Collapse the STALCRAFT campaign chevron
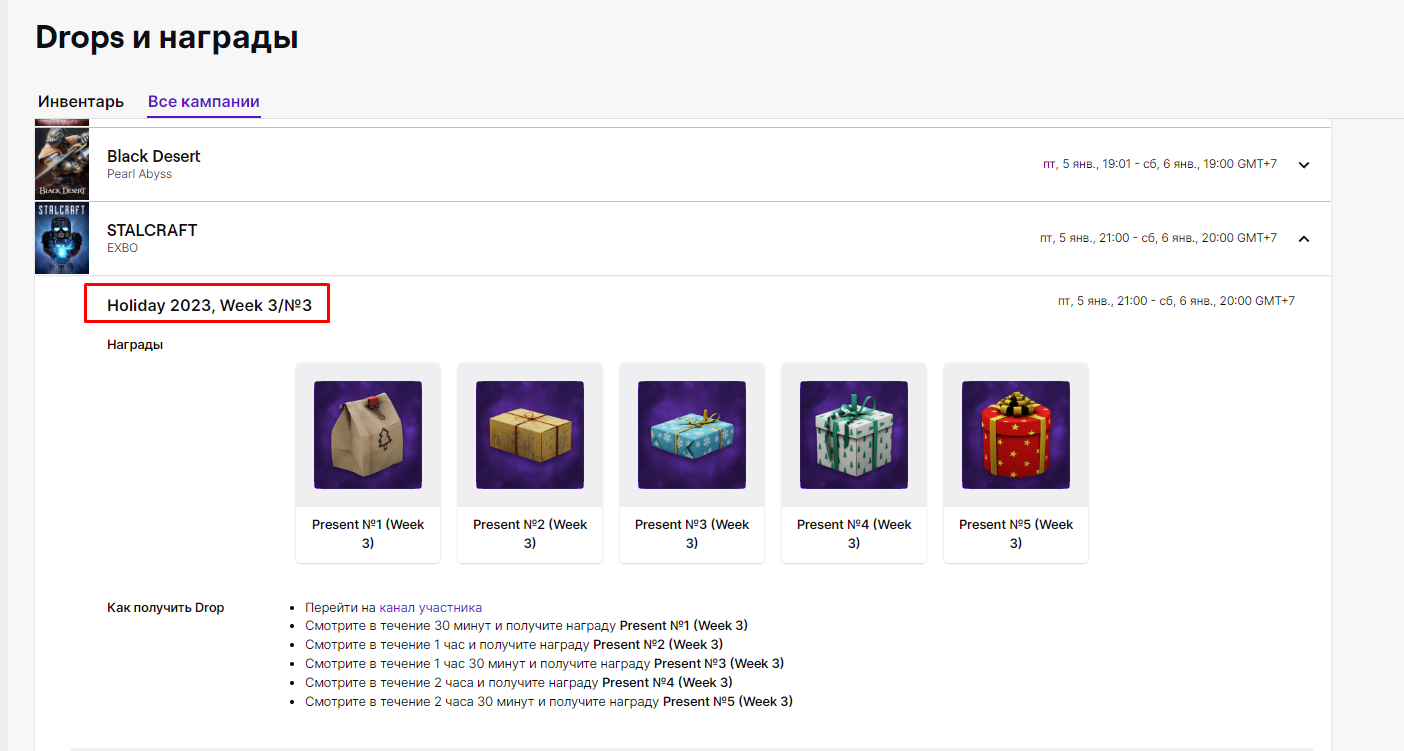This screenshot has width=1404, height=751. click(1304, 239)
